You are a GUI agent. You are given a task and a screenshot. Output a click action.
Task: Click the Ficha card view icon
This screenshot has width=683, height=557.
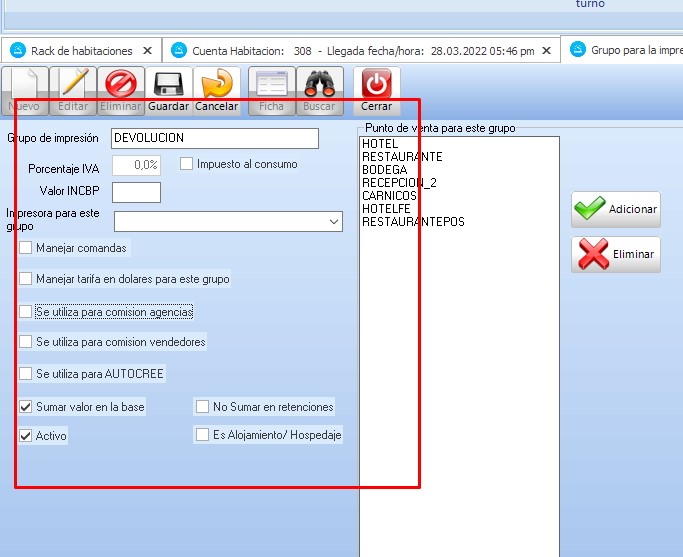pos(271,85)
